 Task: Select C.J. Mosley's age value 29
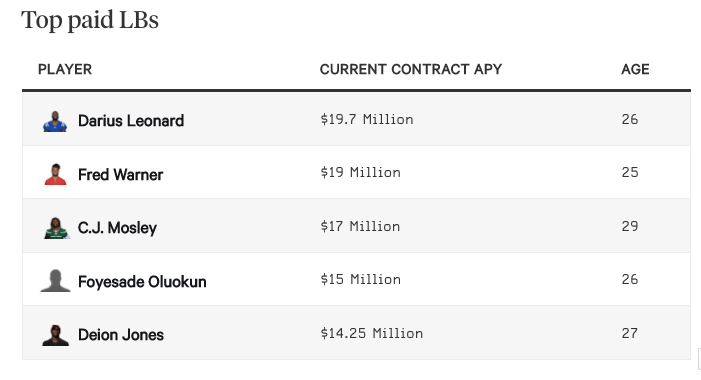[630, 226]
